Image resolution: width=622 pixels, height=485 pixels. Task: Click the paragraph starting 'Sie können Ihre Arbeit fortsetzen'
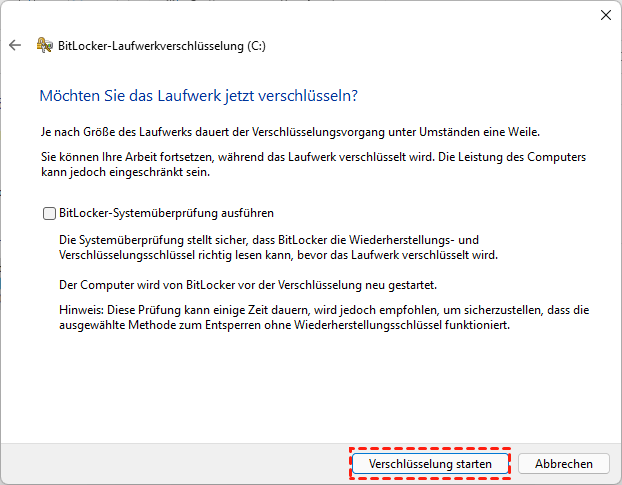313,165
